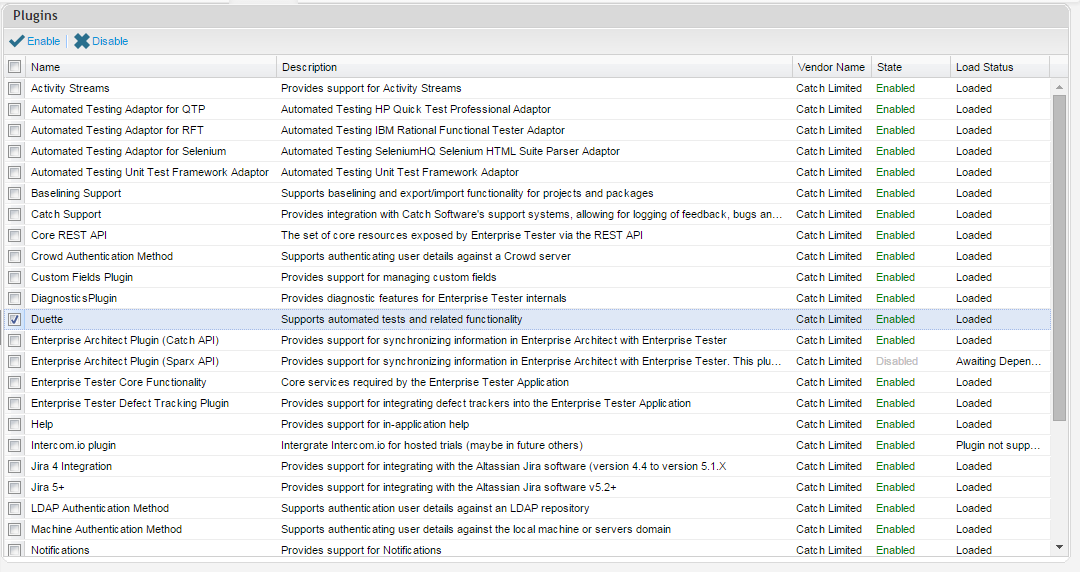Screen dimensions: 1080x572
Task: Tick the checkbox for Jira 5+ plugin
Action: (x=14, y=488)
